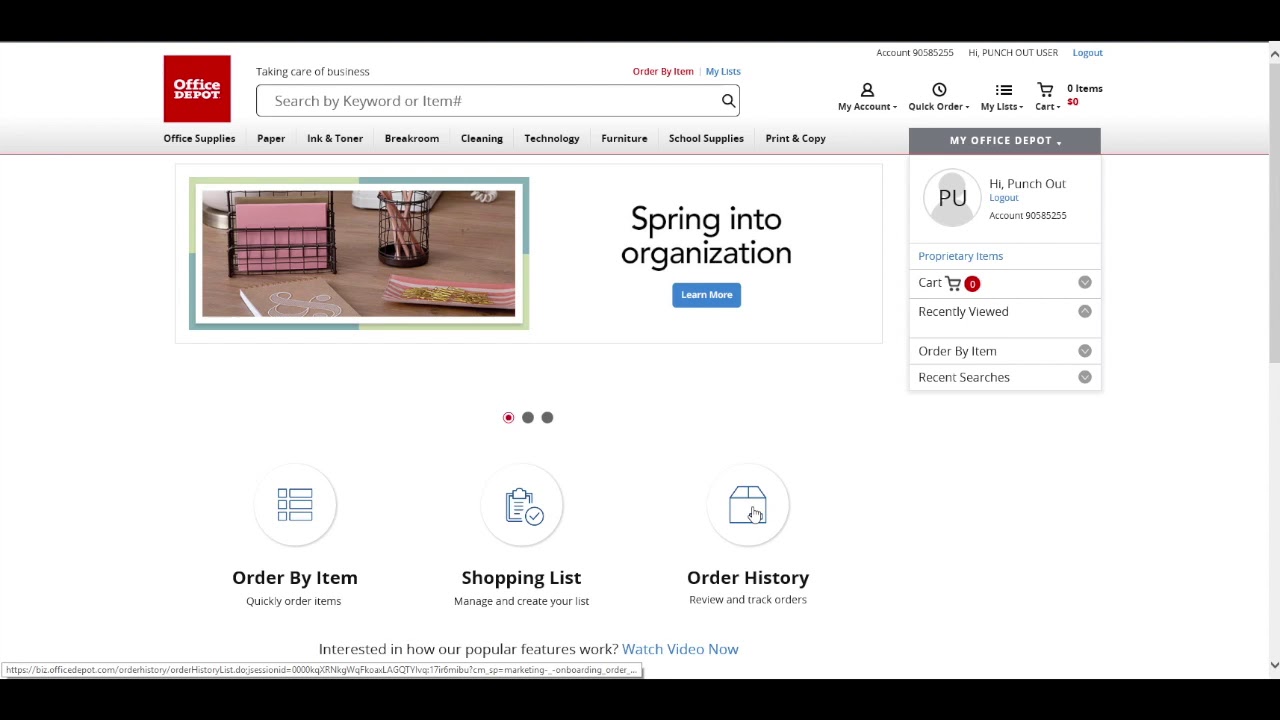The image size is (1280, 720).
Task: Click 'Manage and create your list' text
Action: pos(521,601)
